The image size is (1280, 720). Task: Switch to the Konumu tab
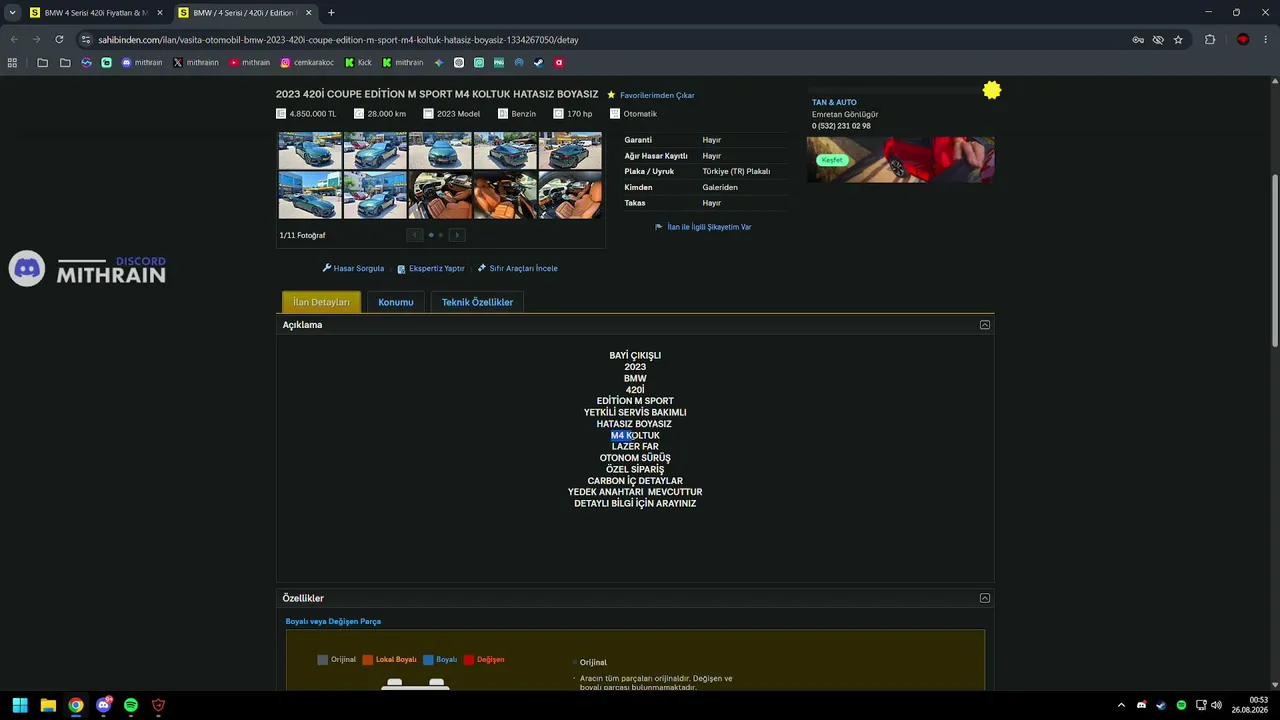coord(396,302)
